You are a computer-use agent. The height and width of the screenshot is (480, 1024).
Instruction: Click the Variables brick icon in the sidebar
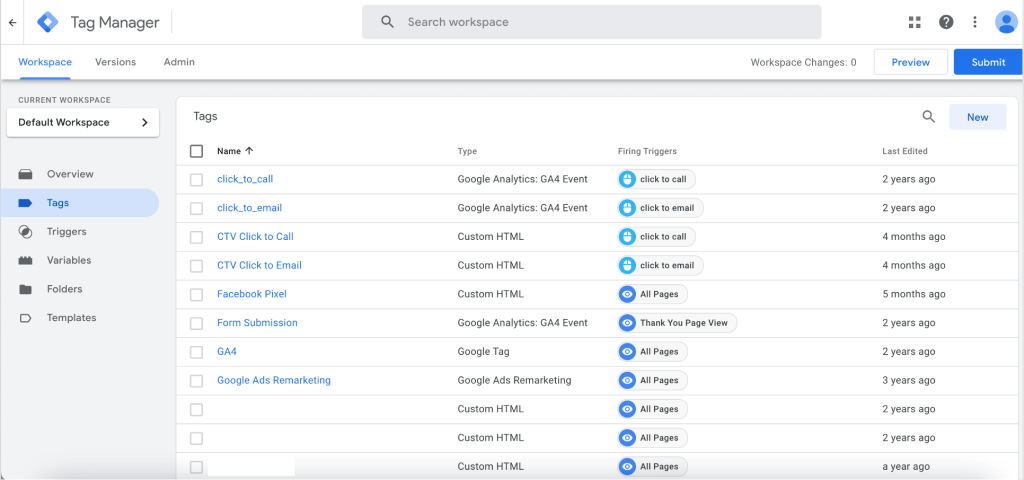click(x=25, y=261)
